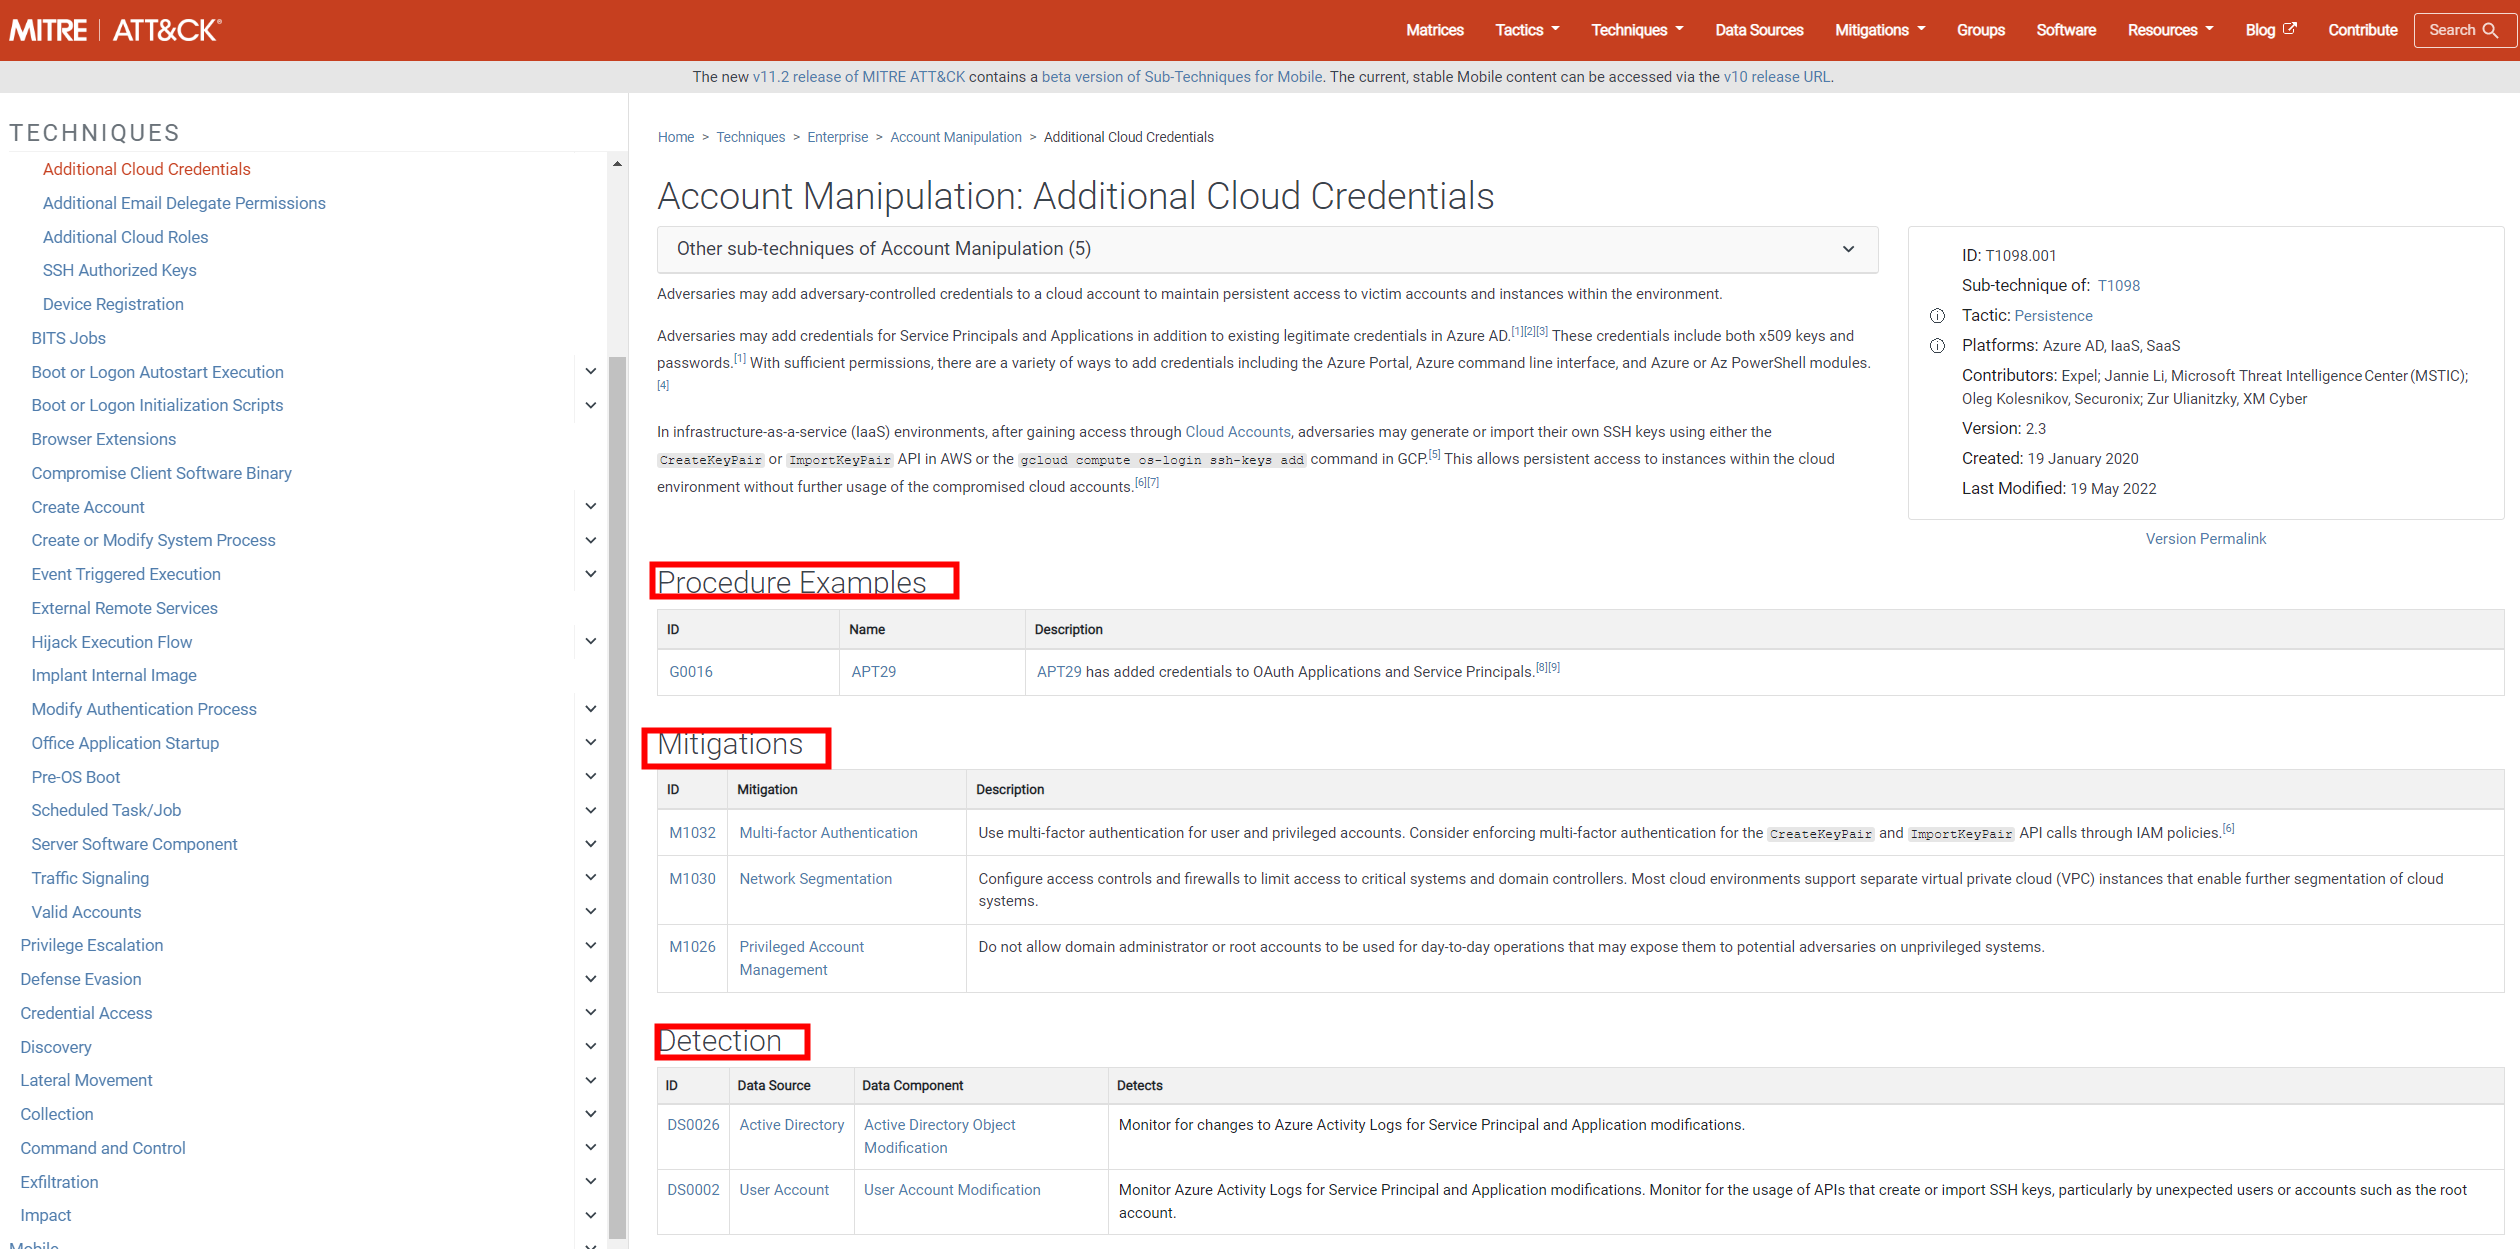Select Implant Internal Image in sidebar

(x=114, y=675)
